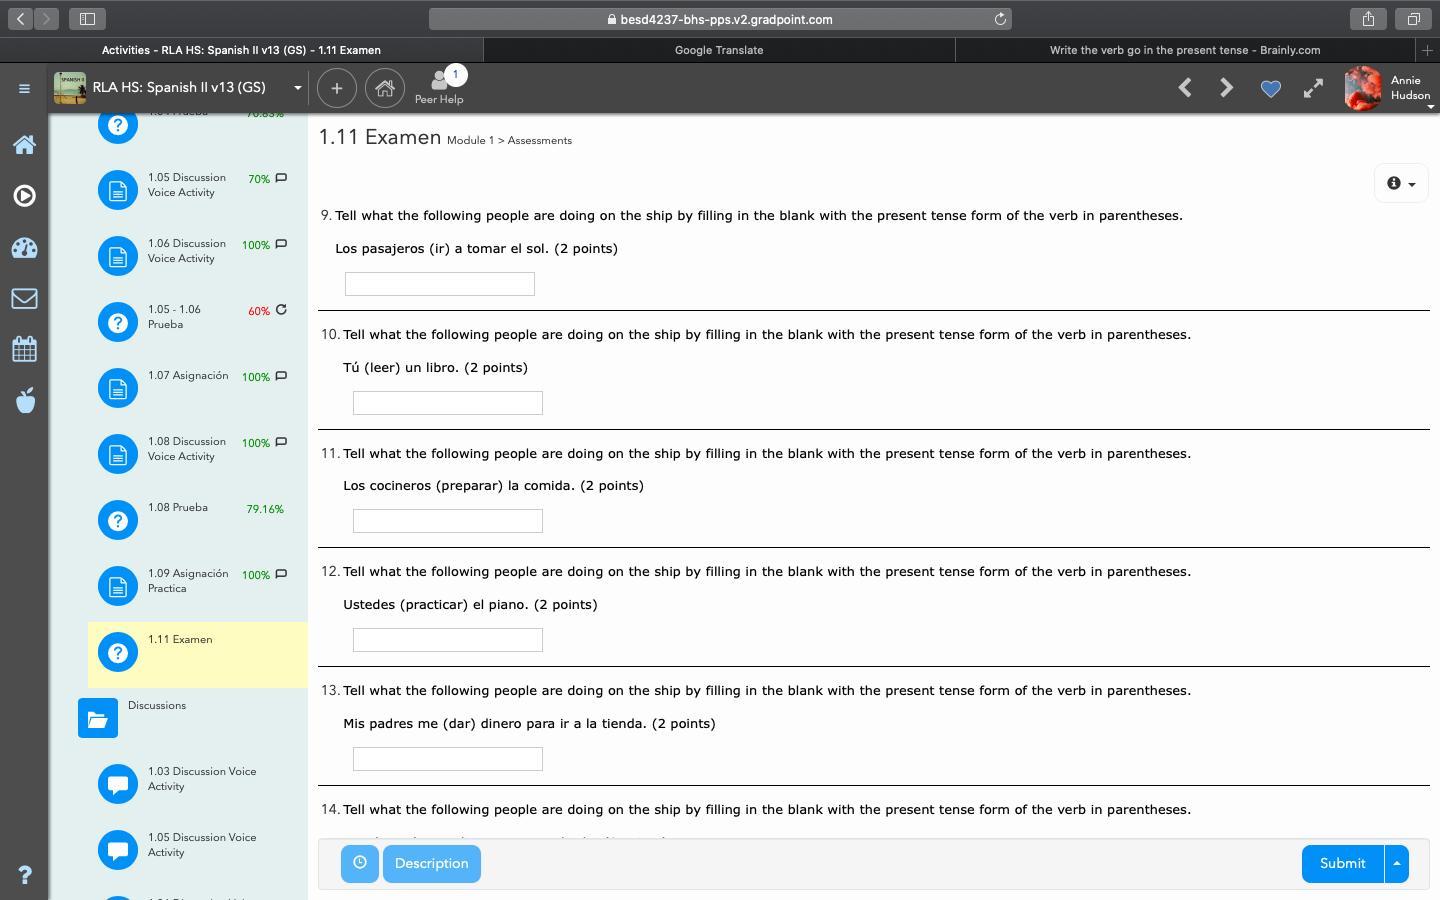The width and height of the screenshot is (1440, 900).
Task: Click the browser address bar
Action: coord(720,19)
